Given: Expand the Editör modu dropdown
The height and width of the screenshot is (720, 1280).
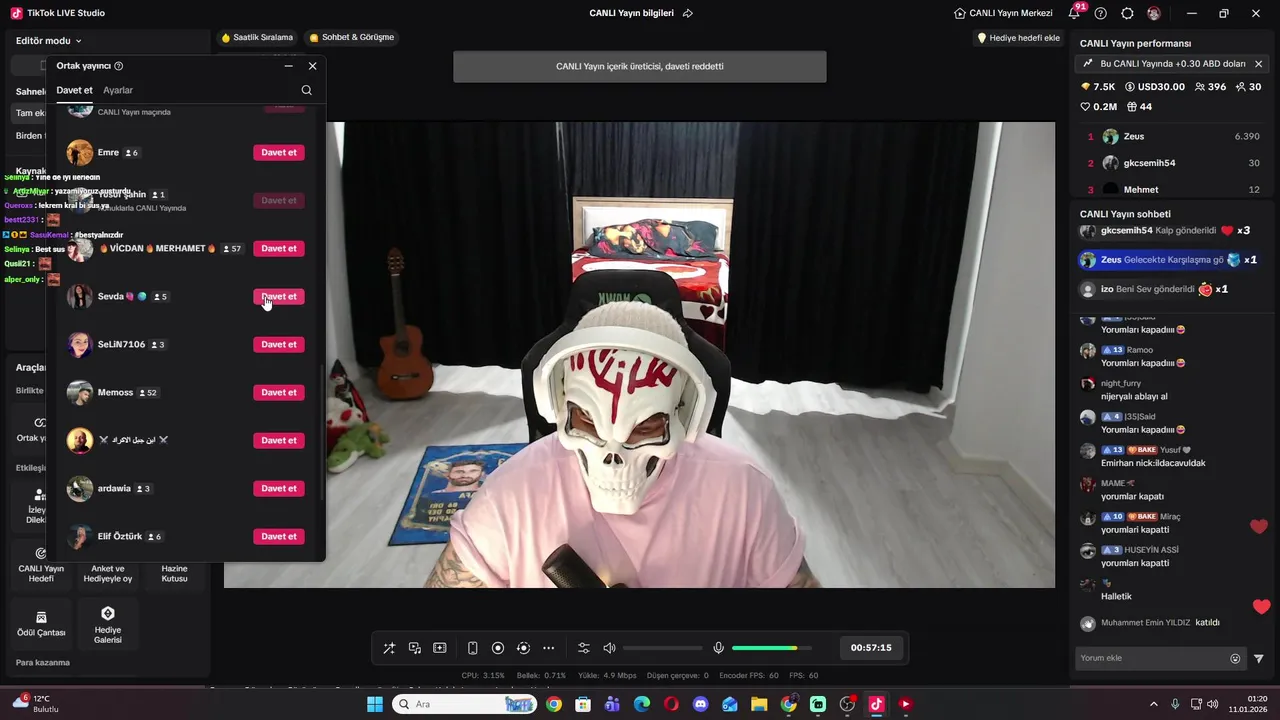Looking at the screenshot, I should (49, 41).
